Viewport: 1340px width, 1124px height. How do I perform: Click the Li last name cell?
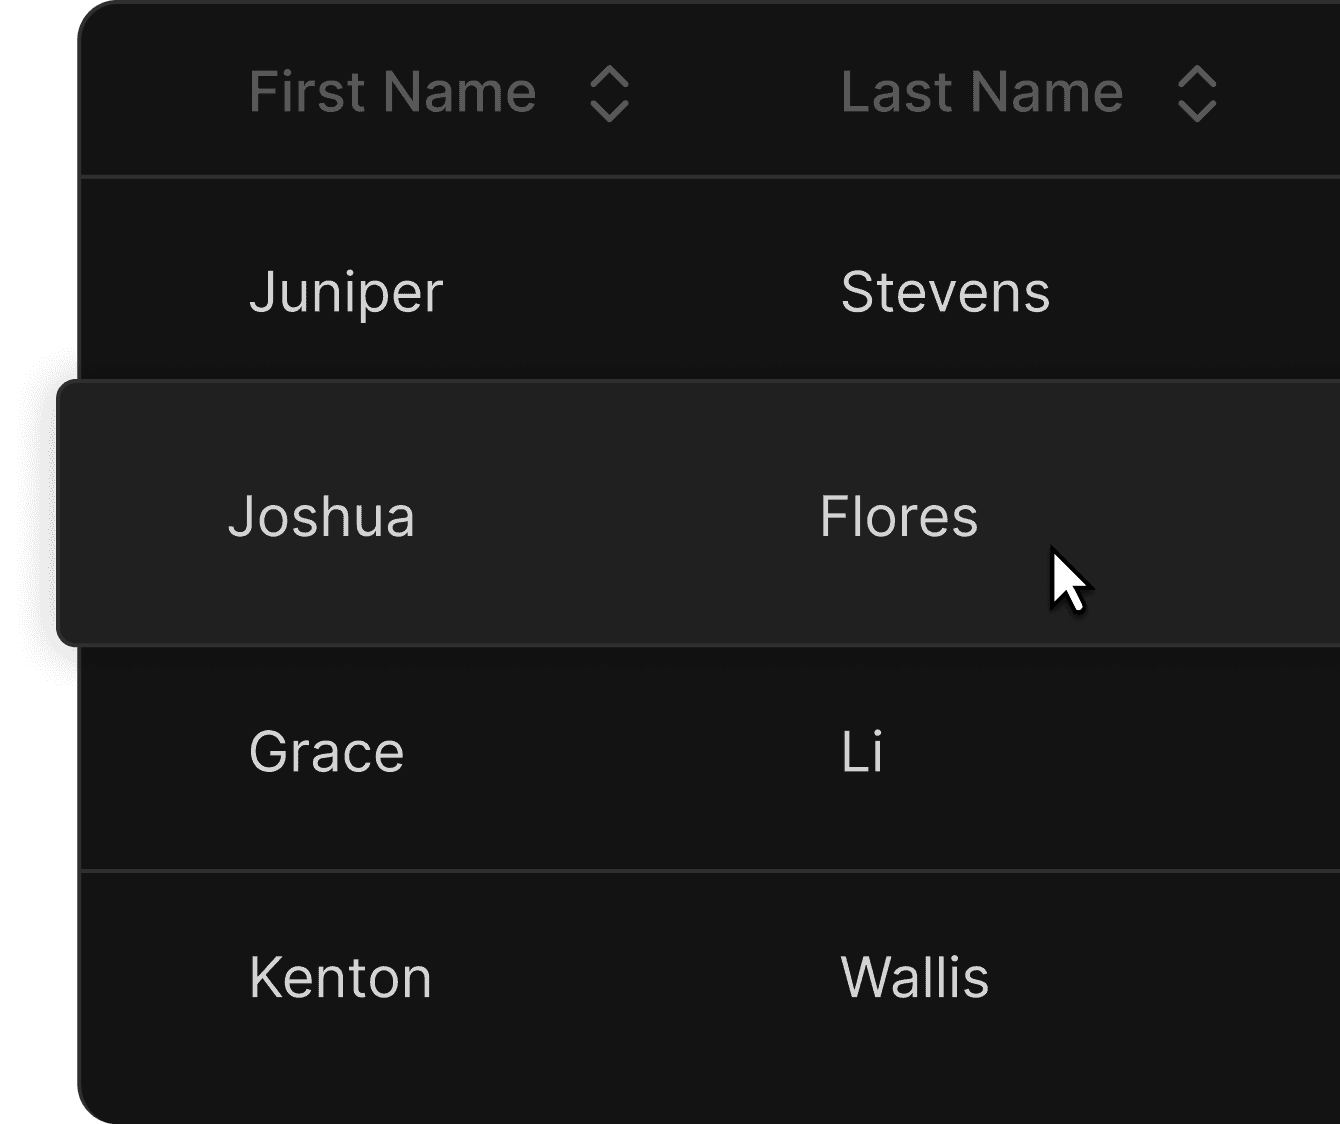tap(862, 752)
